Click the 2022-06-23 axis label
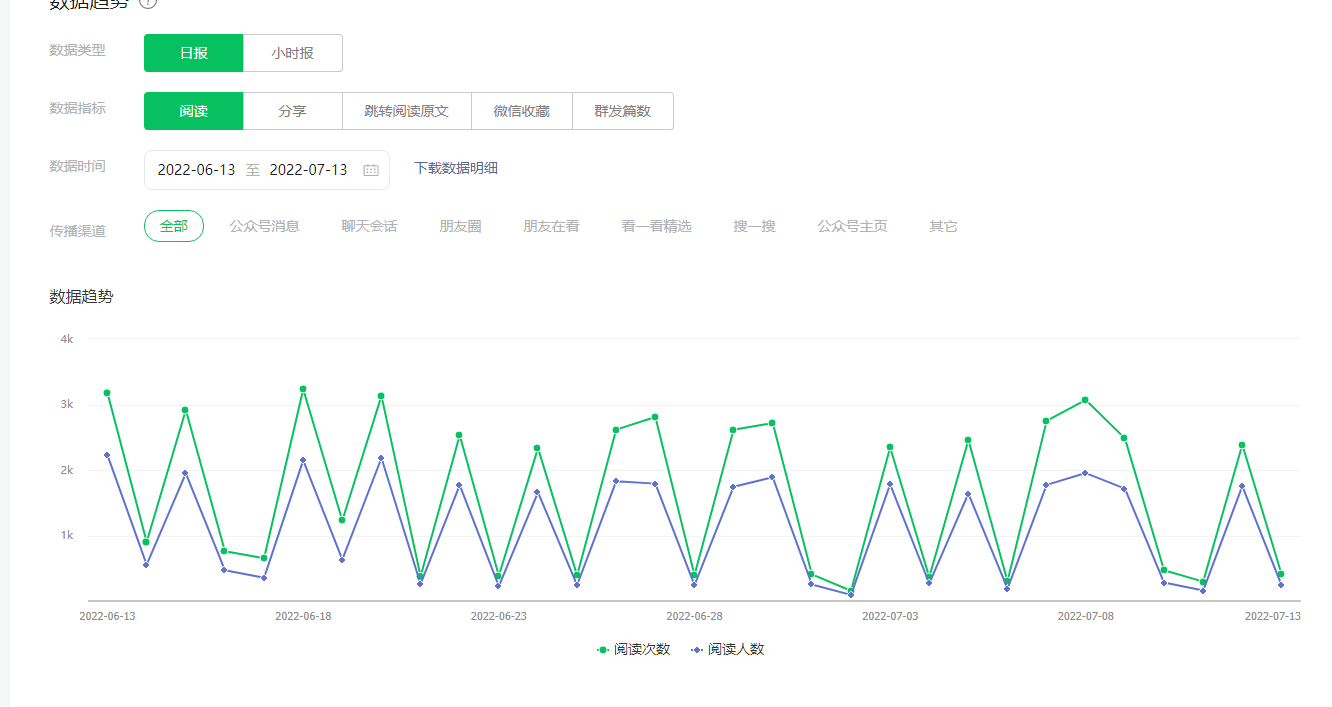The image size is (1332, 707). [499, 616]
